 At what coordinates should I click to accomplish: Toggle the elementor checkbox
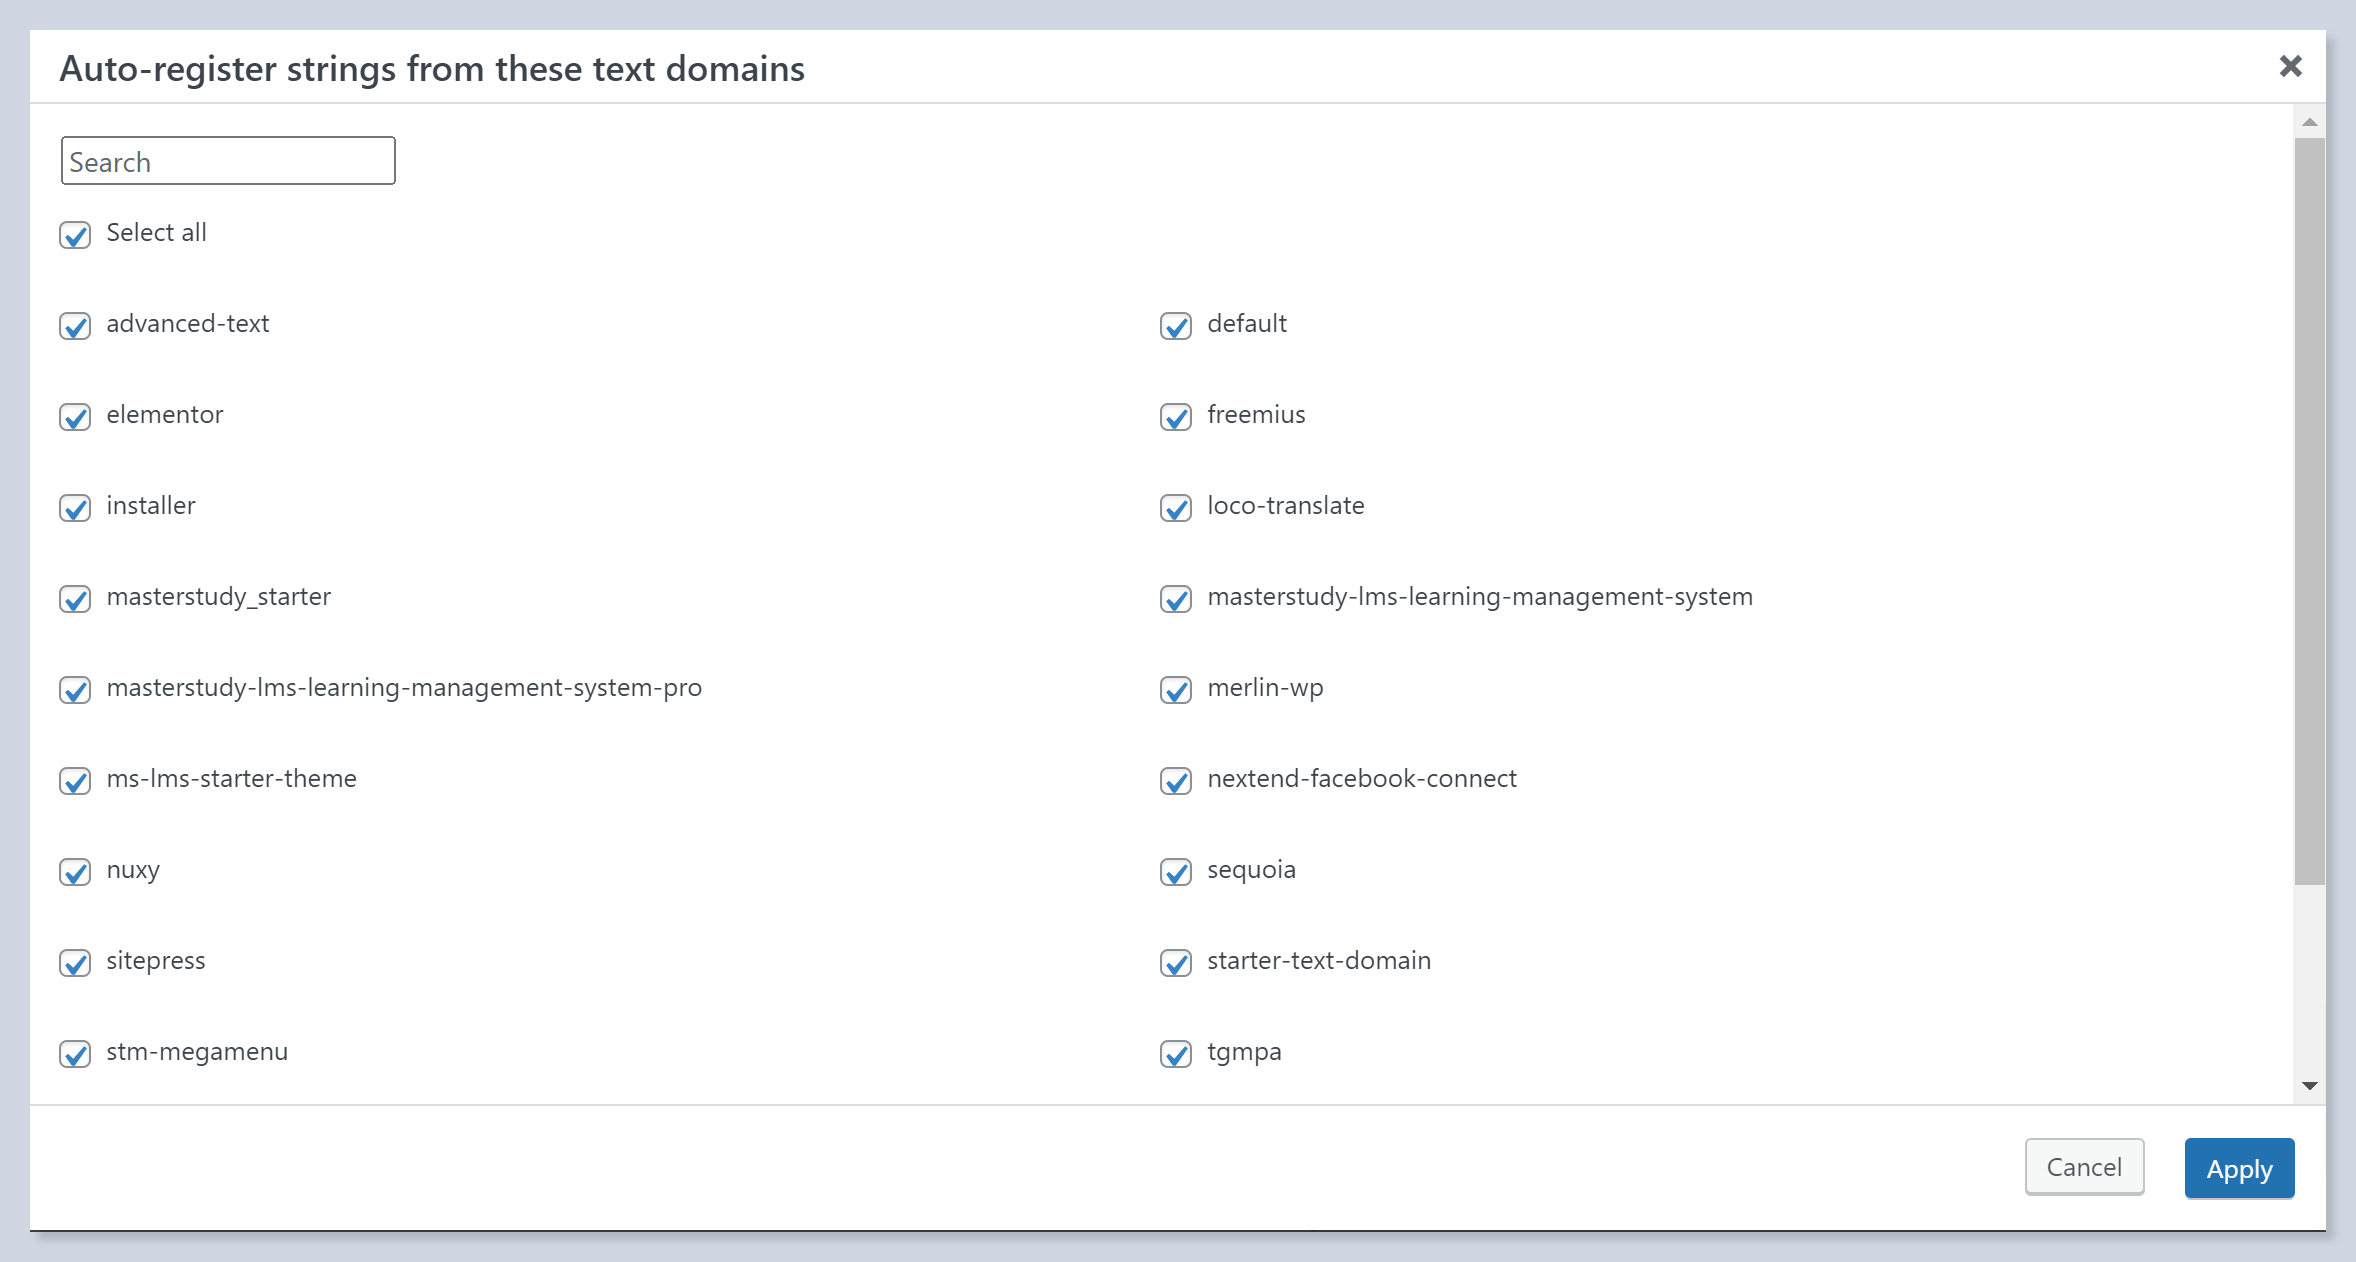tap(75, 417)
